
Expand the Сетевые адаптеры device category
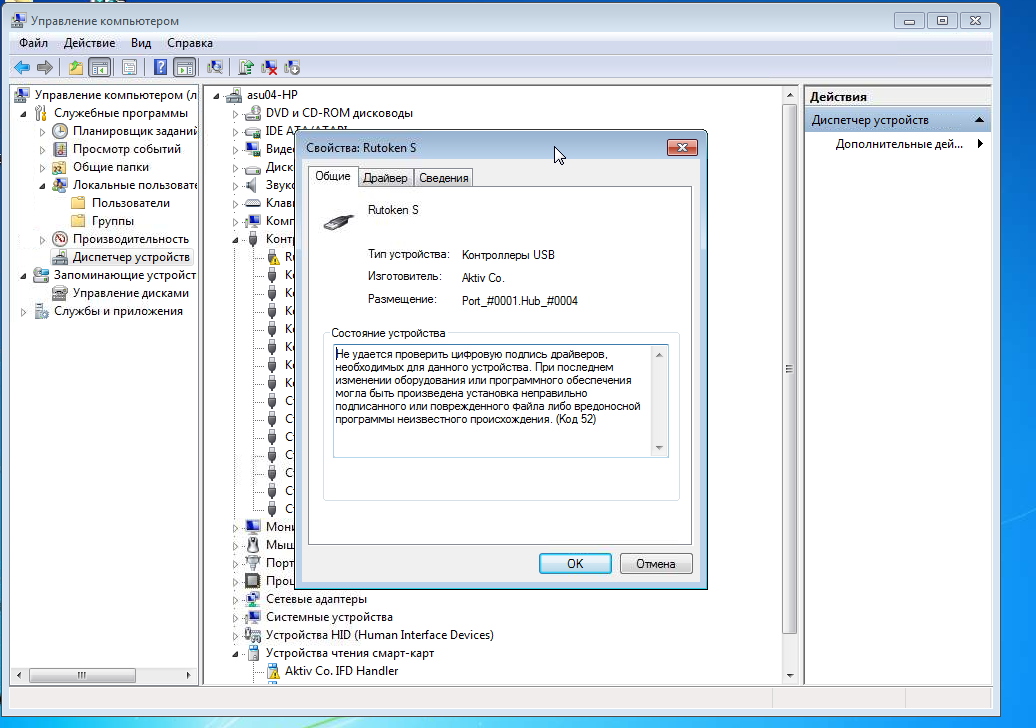click(x=237, y=599)
